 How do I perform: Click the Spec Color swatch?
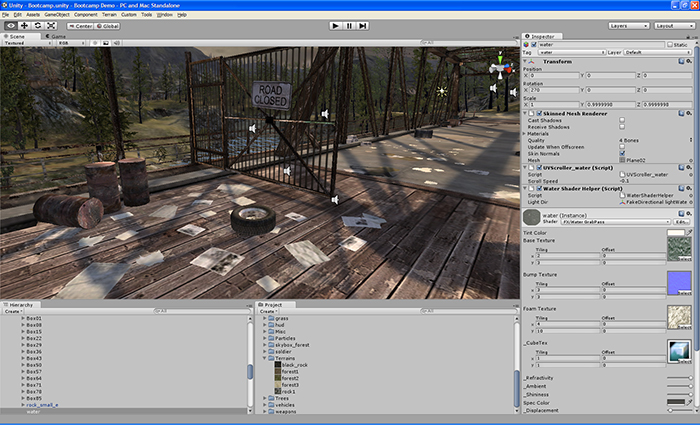[x=675, y=402]
